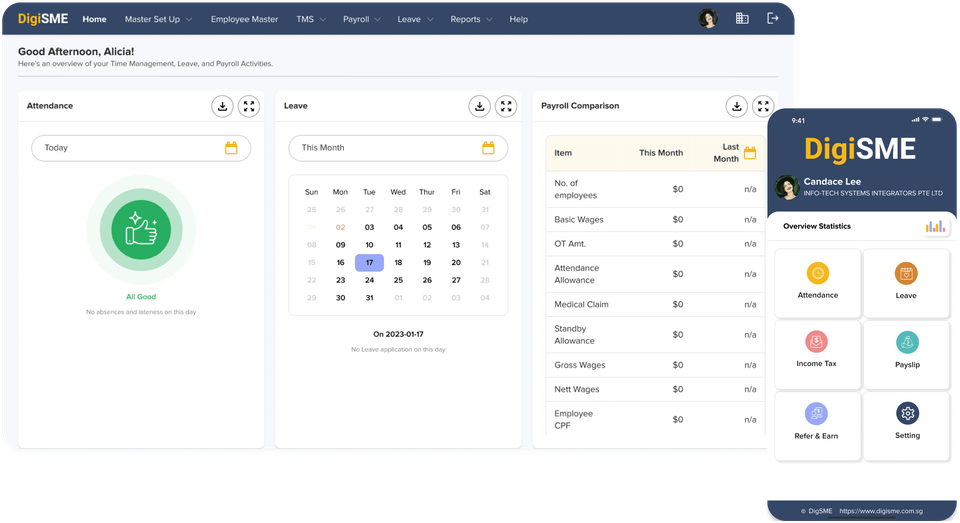Select date 24 in the Leave calendar

pos(369,280)
